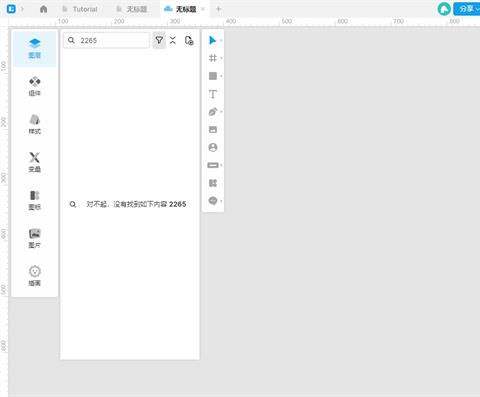Click the no-results message for 2265
The image size is (480, 397).
(x=128, y=204)
